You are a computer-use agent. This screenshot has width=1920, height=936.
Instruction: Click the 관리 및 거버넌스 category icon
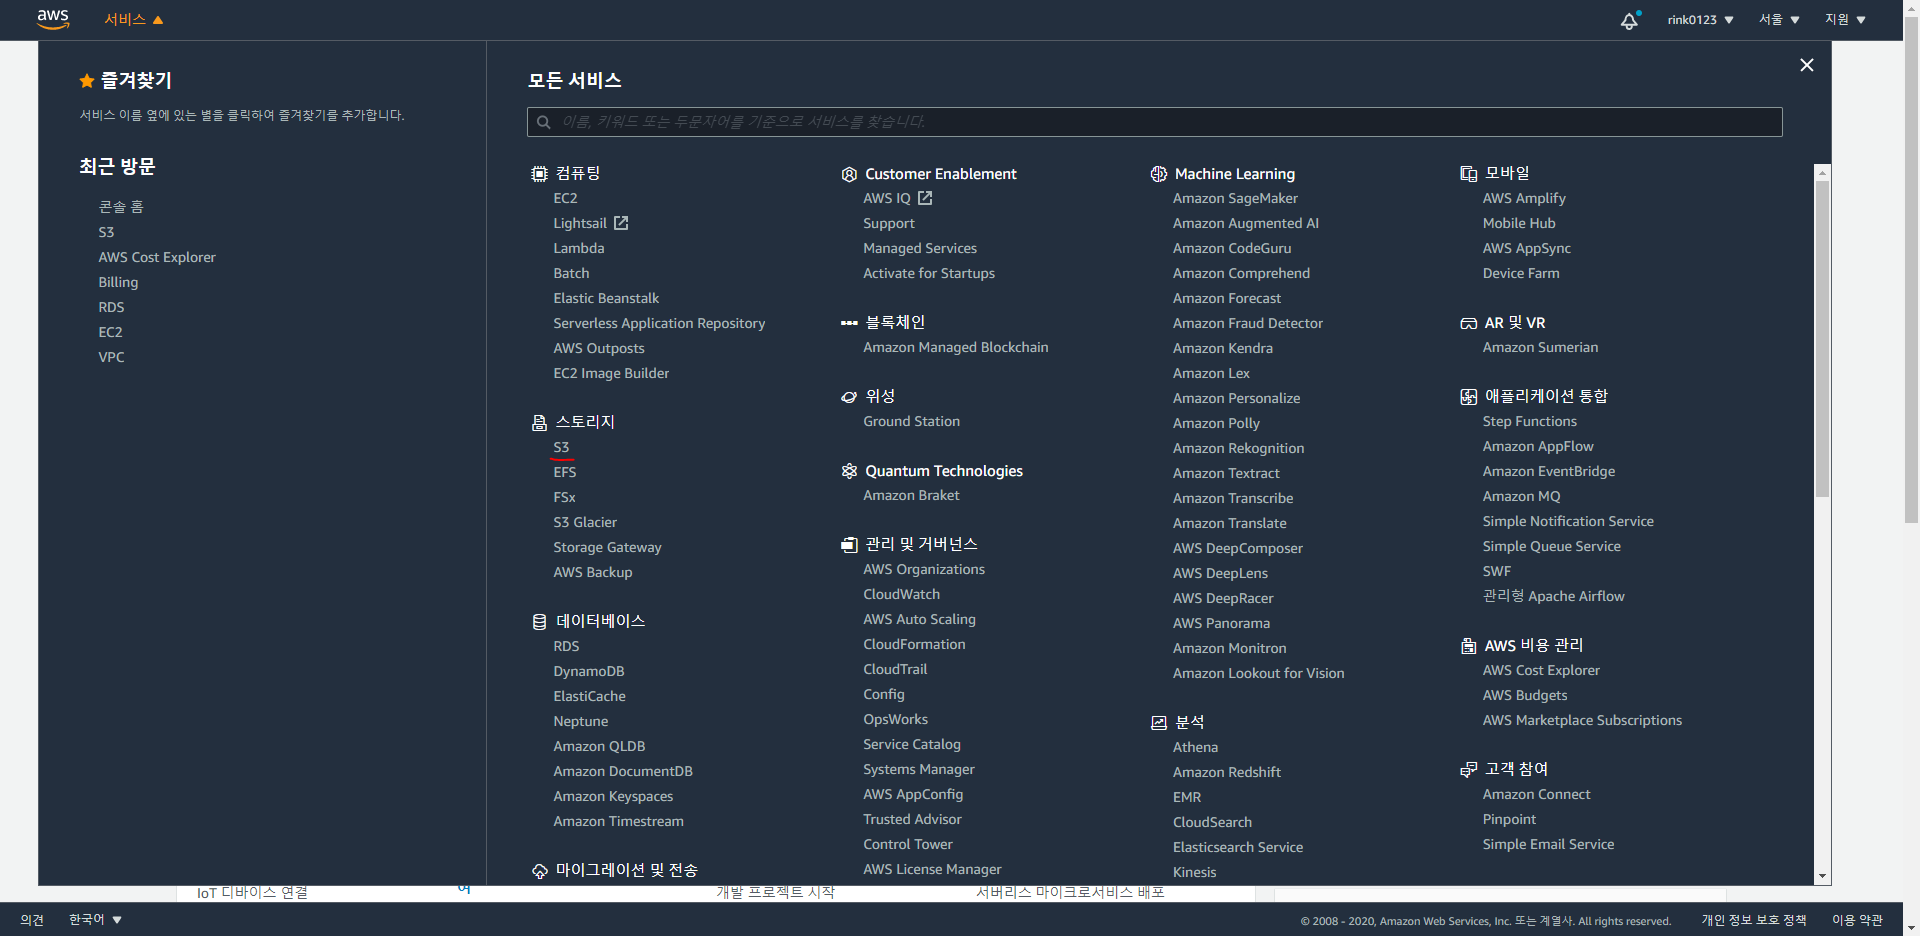849,545
